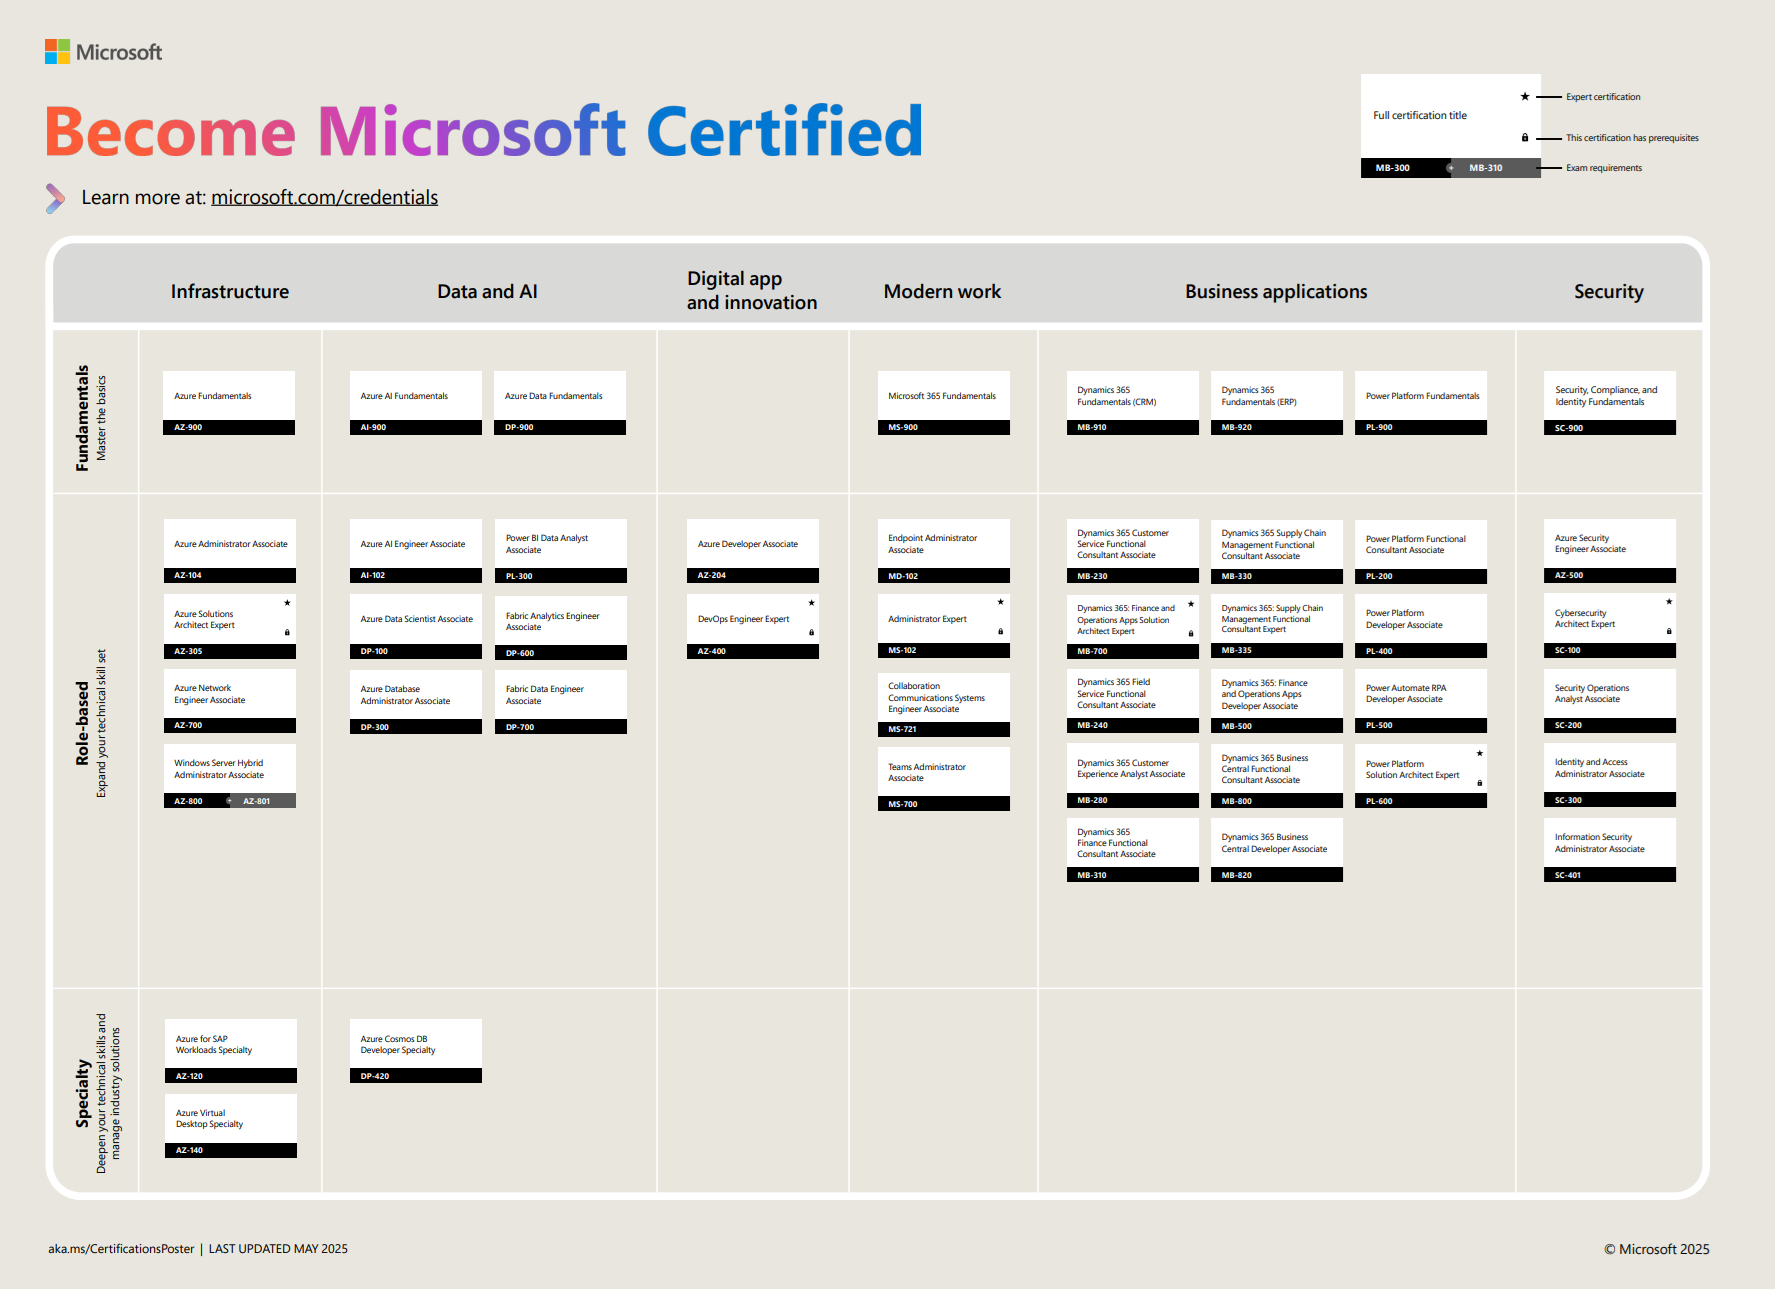
Task: Click the Microsoft logo
Action: 103,52
